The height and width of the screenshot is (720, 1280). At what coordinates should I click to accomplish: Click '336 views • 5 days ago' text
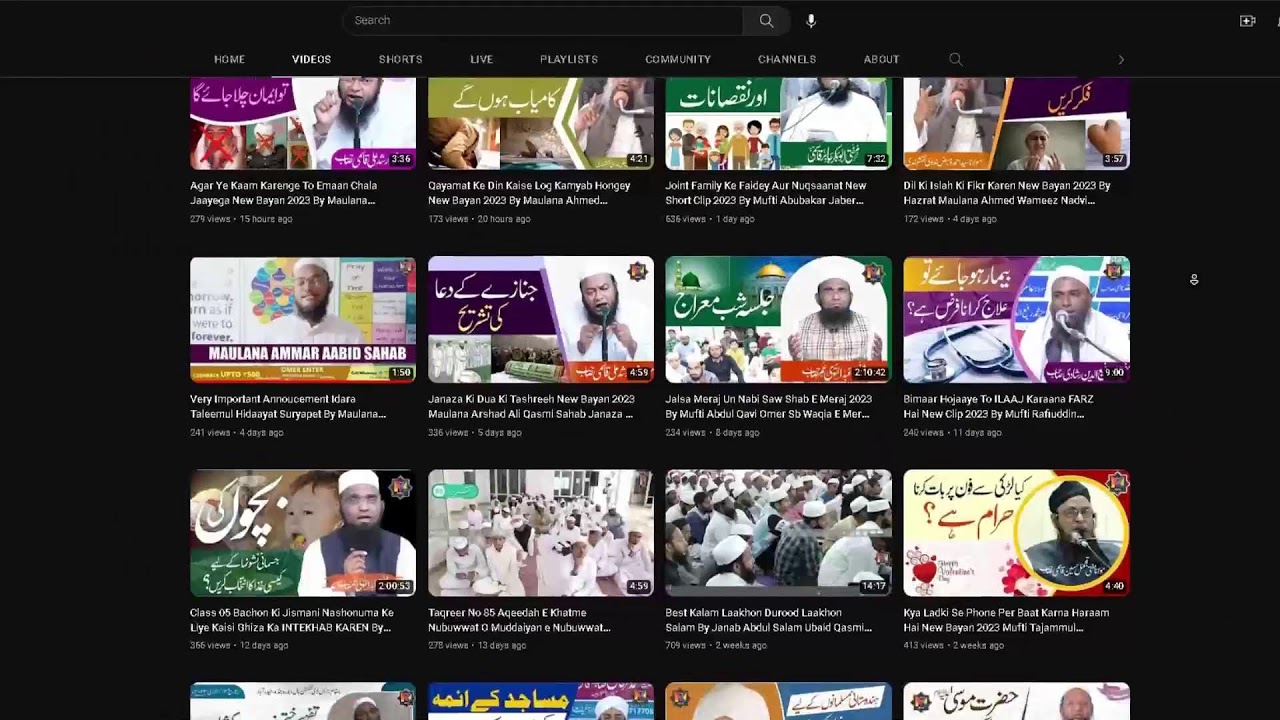click(x=475, y=433)
